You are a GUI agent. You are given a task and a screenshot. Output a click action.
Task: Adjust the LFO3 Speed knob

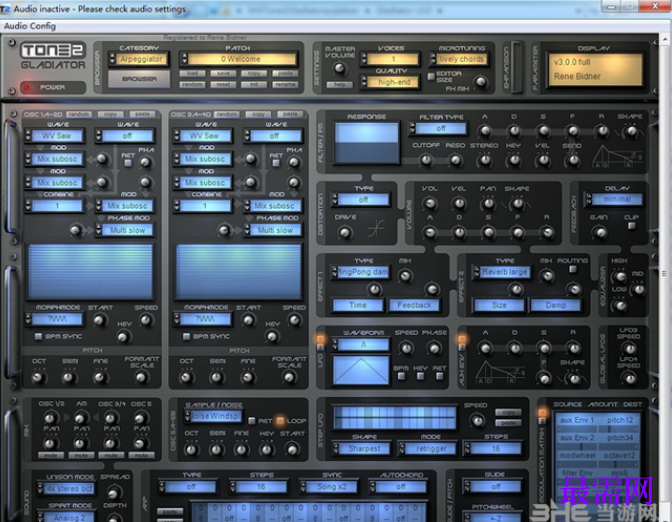coord(629,348)
